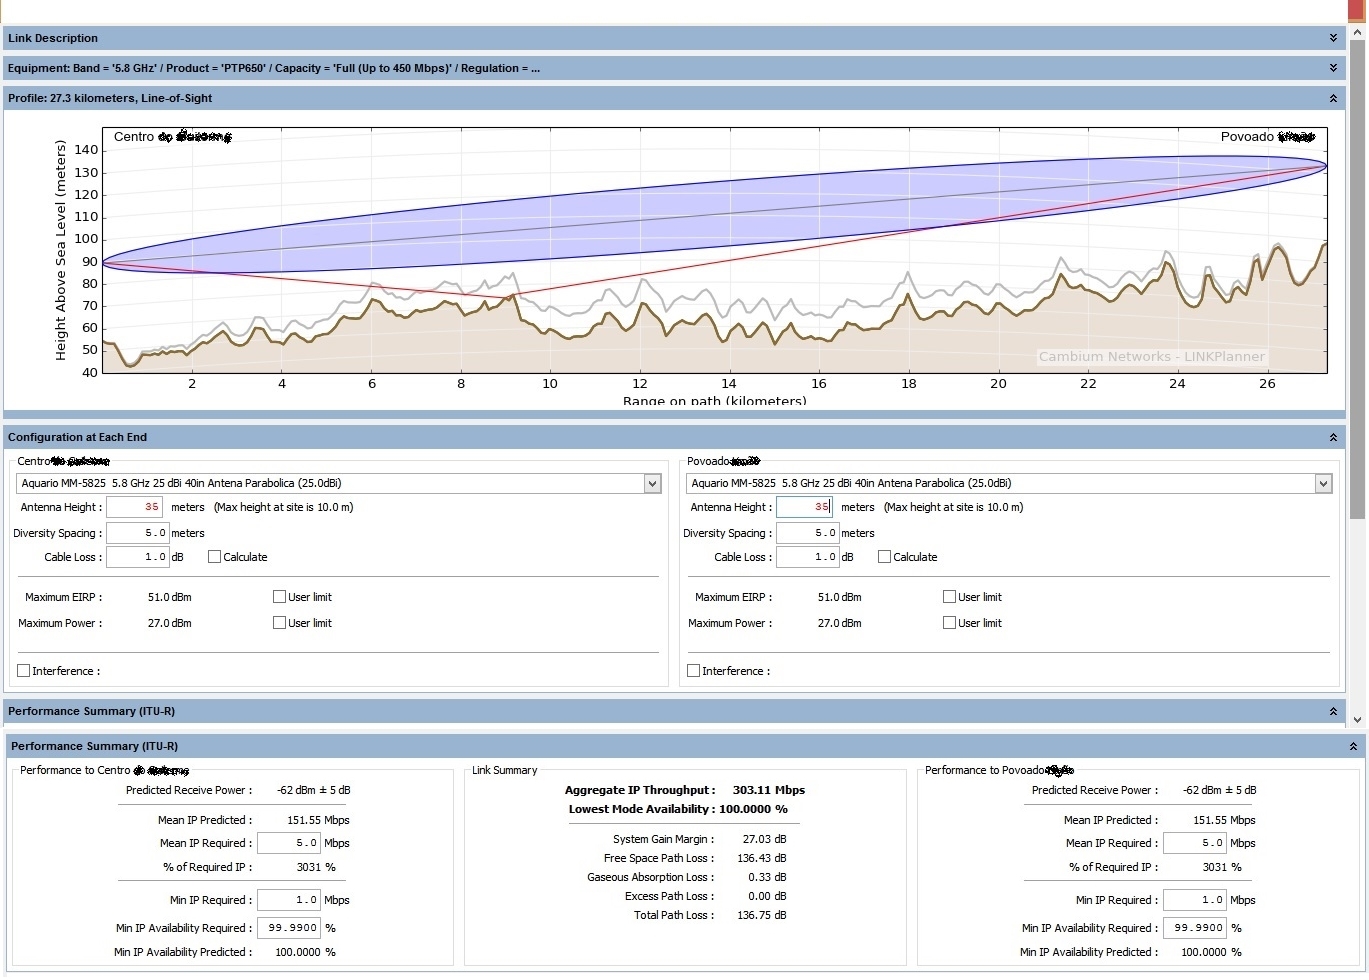Collapse the lower Performance Summary panel
This screenshot has width=1369, height=980.
pos(1353,746)
